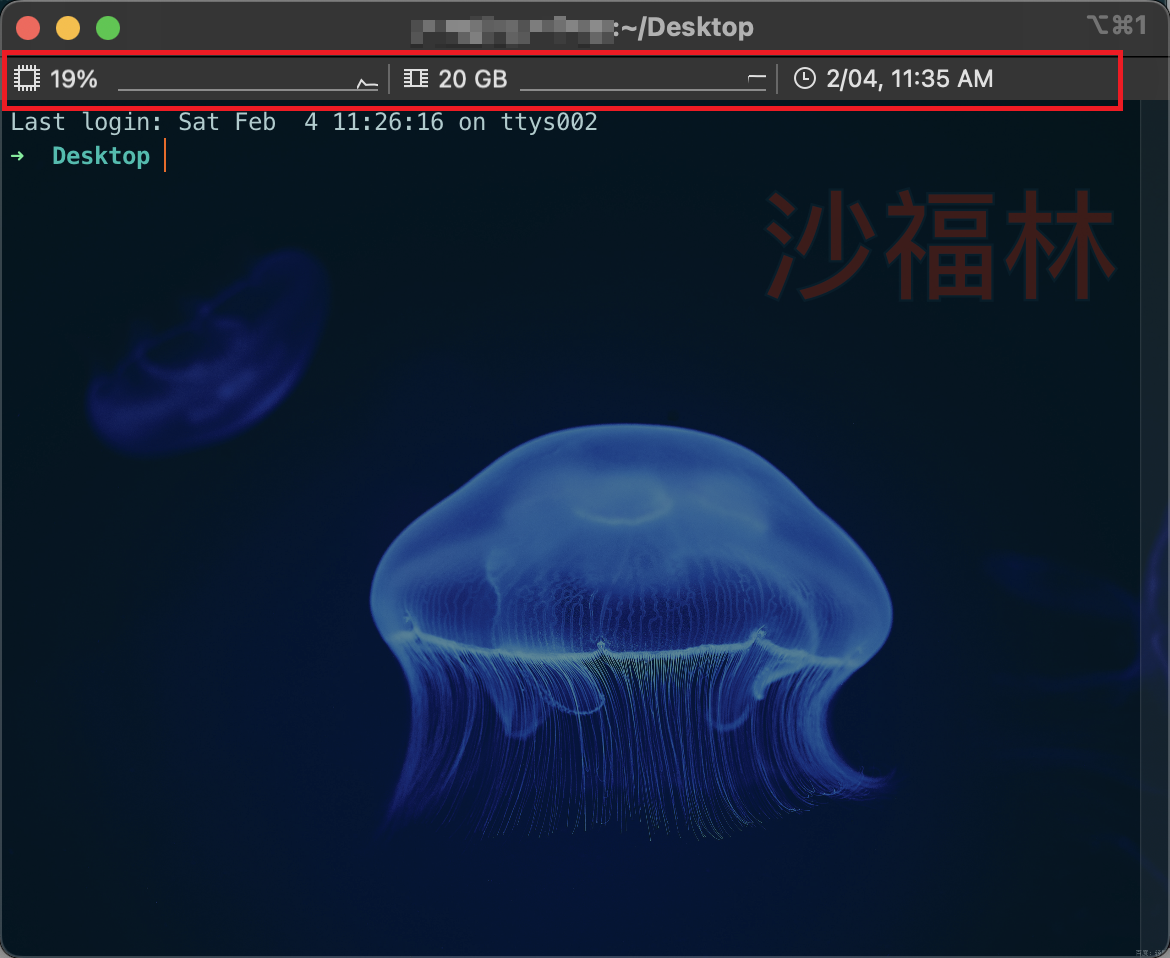Image resolution: width=1170 pixels, height=958 pixels.
Task: Click the CPU chip icon in status bar
Action: [27, 78]
